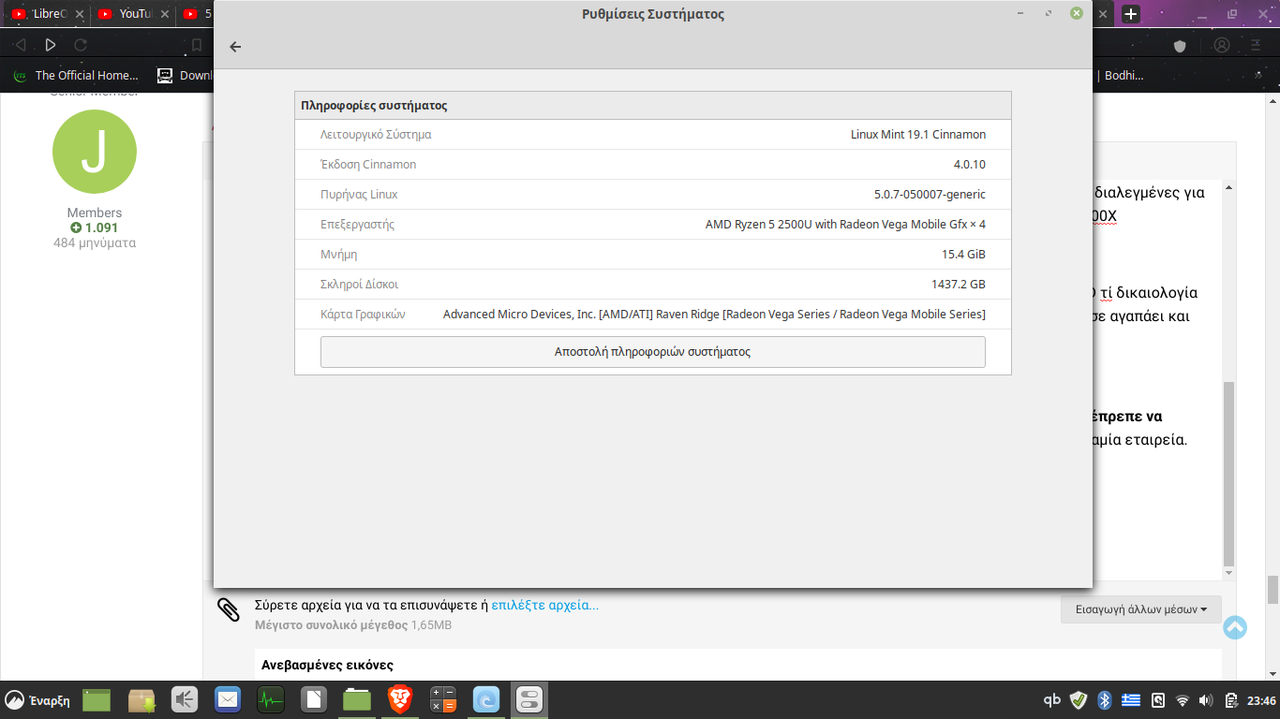Open the Downl... bookmark
The height and width of the screenshot is (719, 1280).
tap(186, 75)
